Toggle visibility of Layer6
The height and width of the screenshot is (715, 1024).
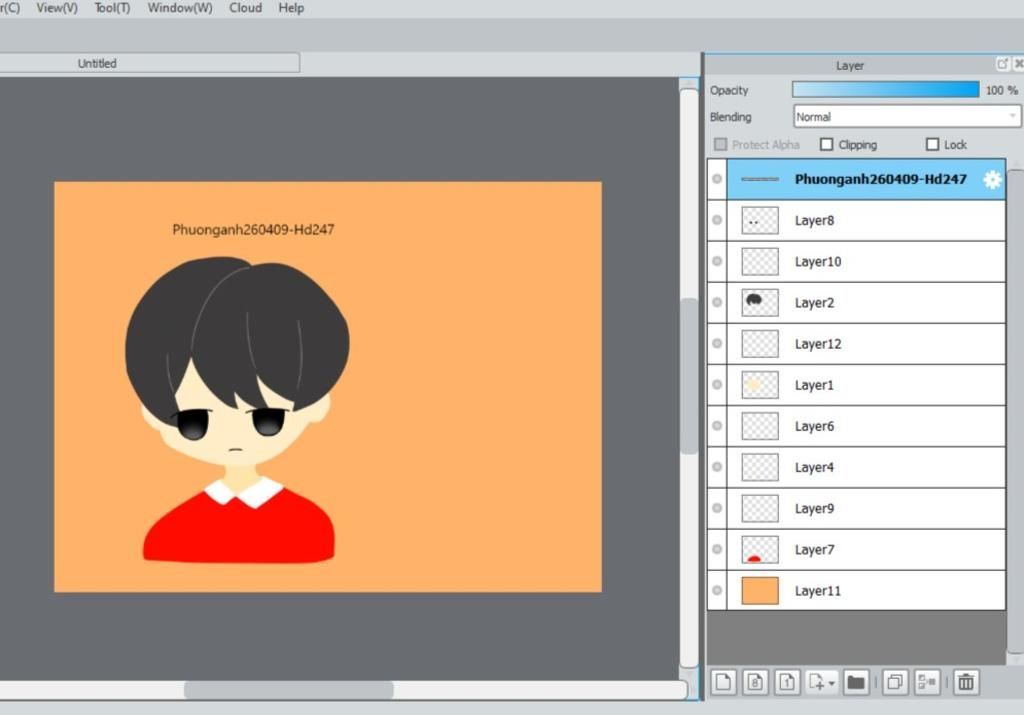[717, 426]
